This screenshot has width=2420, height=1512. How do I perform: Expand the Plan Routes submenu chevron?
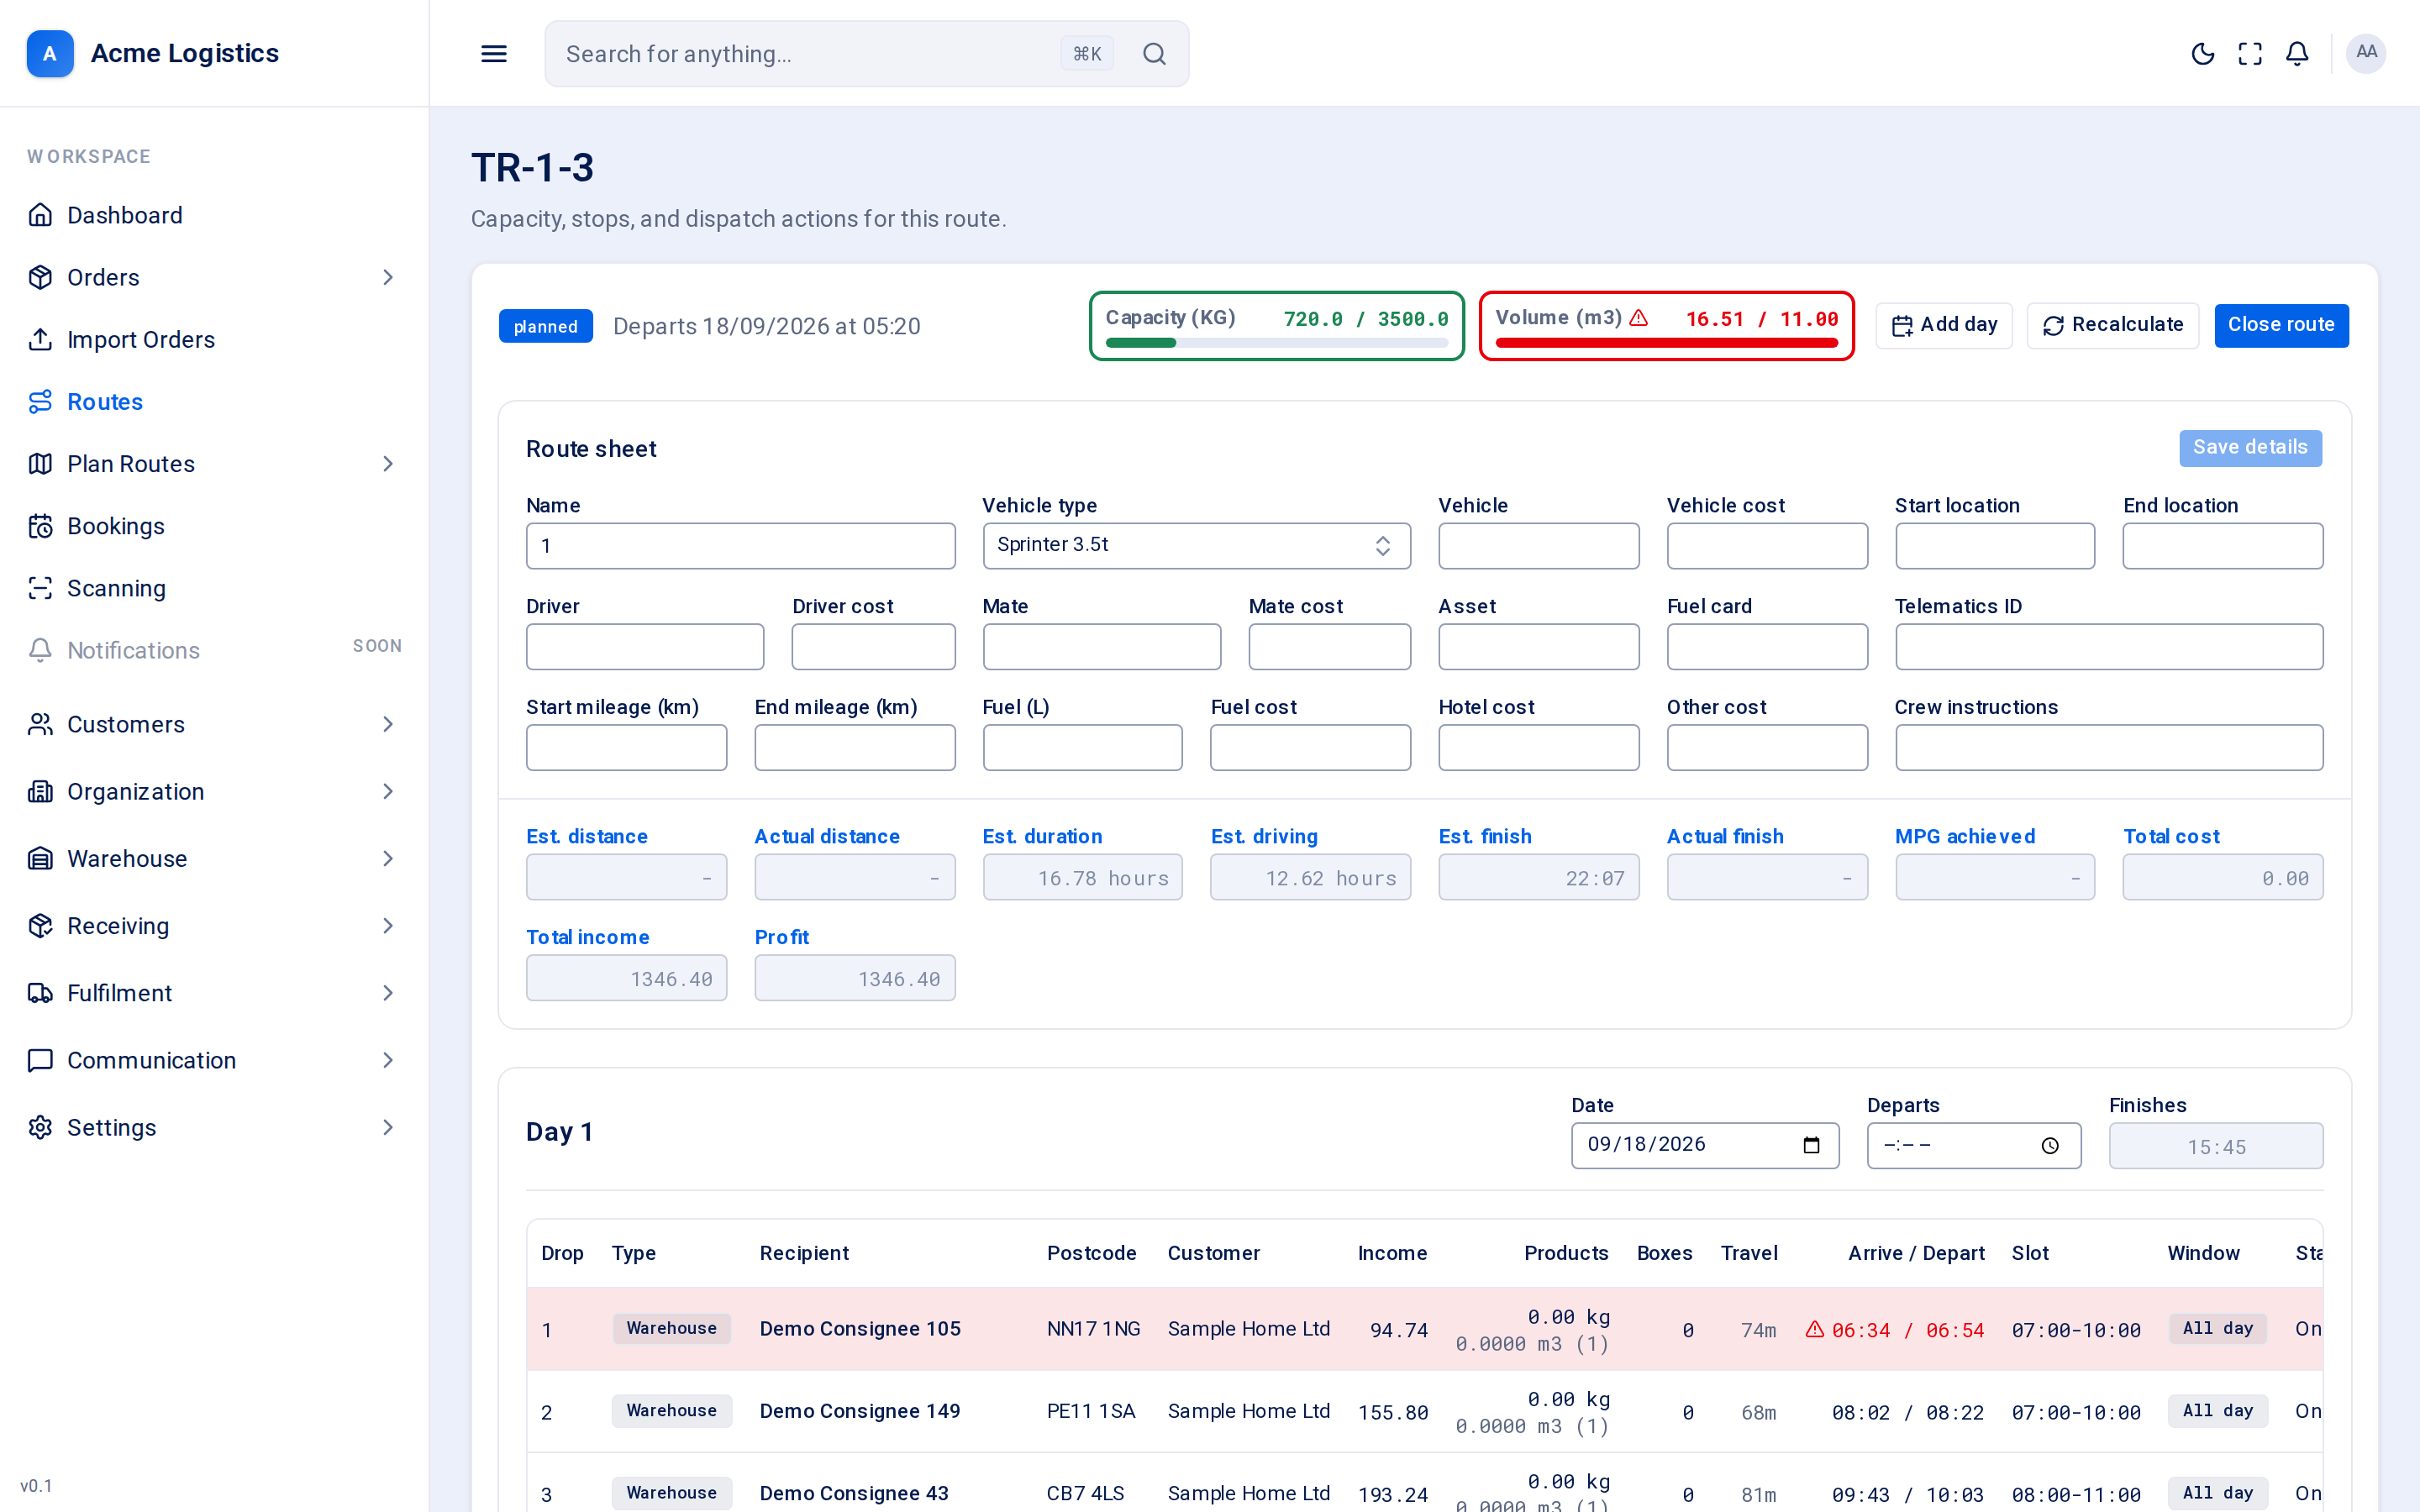[x=388, y=464]
